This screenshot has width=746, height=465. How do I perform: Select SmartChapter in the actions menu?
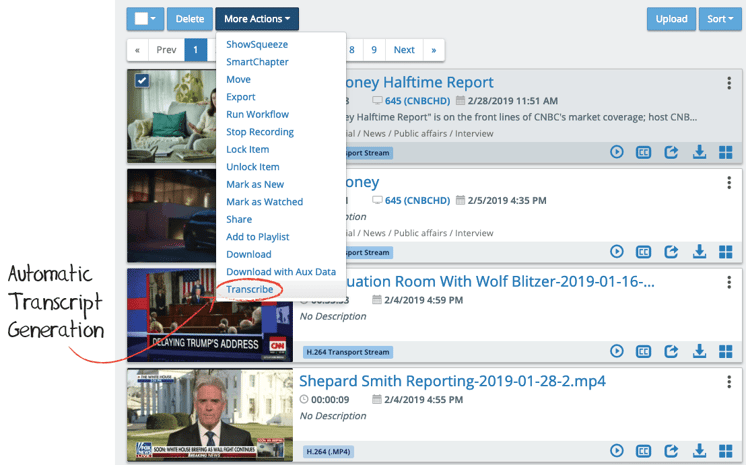pos(257,62)
